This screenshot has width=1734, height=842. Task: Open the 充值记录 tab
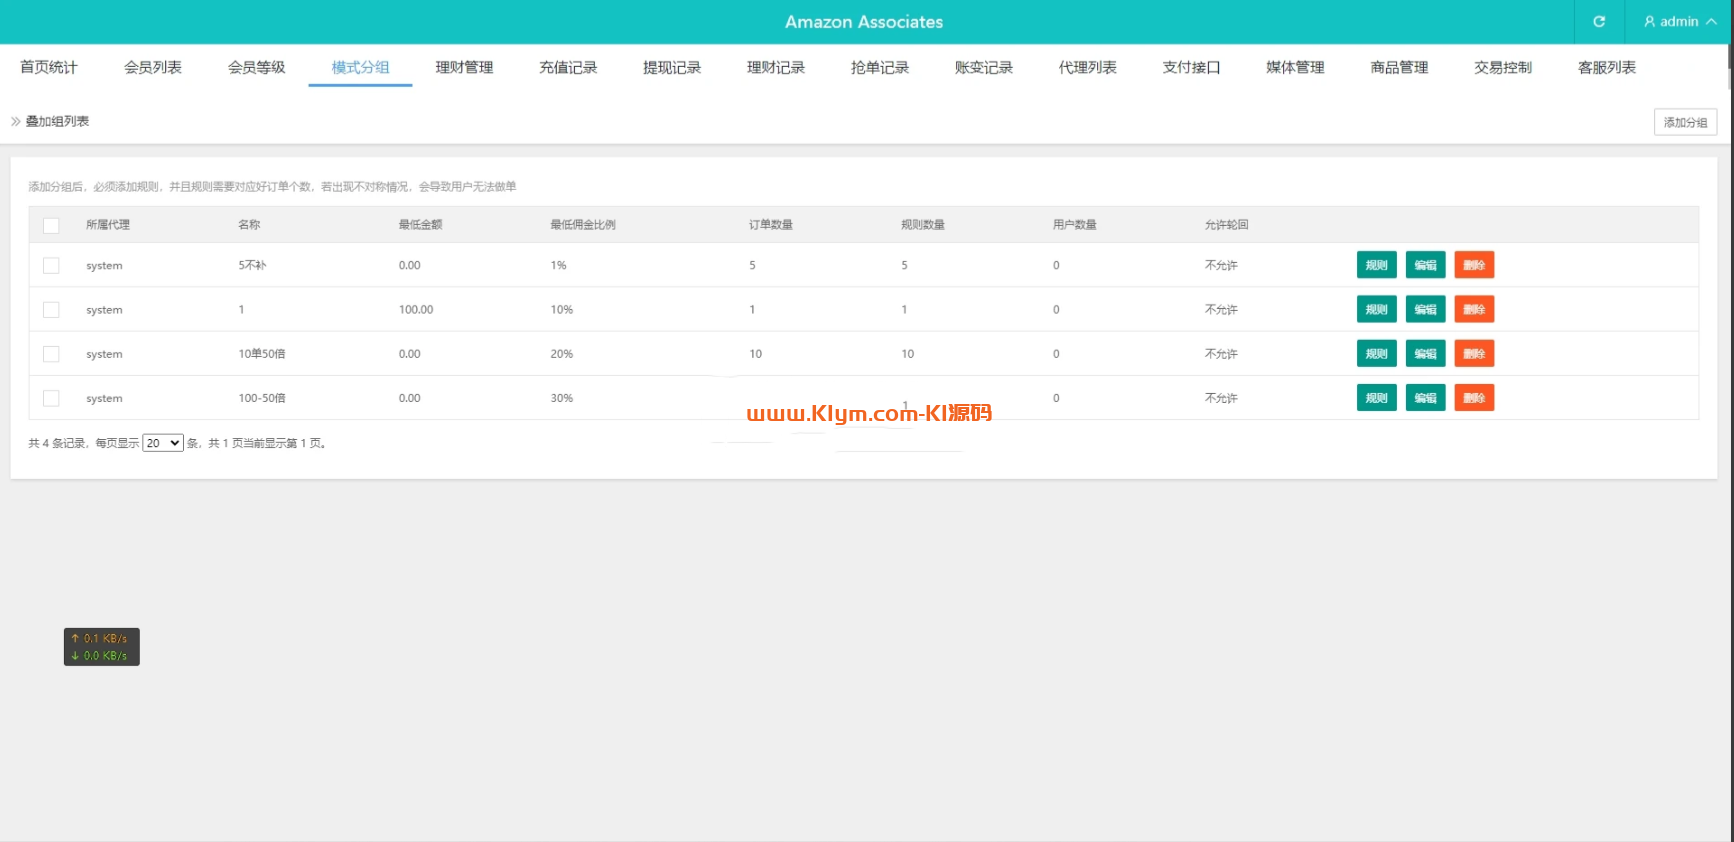point(568,68)
